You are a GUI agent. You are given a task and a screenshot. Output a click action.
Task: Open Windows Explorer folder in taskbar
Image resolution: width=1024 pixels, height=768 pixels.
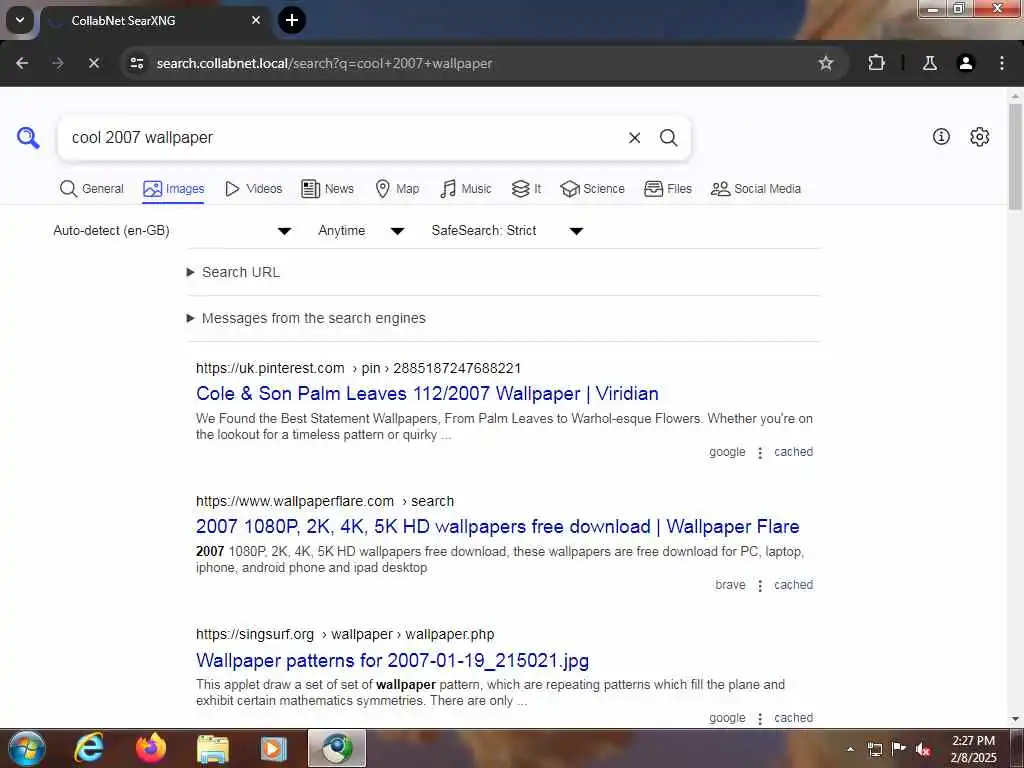point(213,749)
